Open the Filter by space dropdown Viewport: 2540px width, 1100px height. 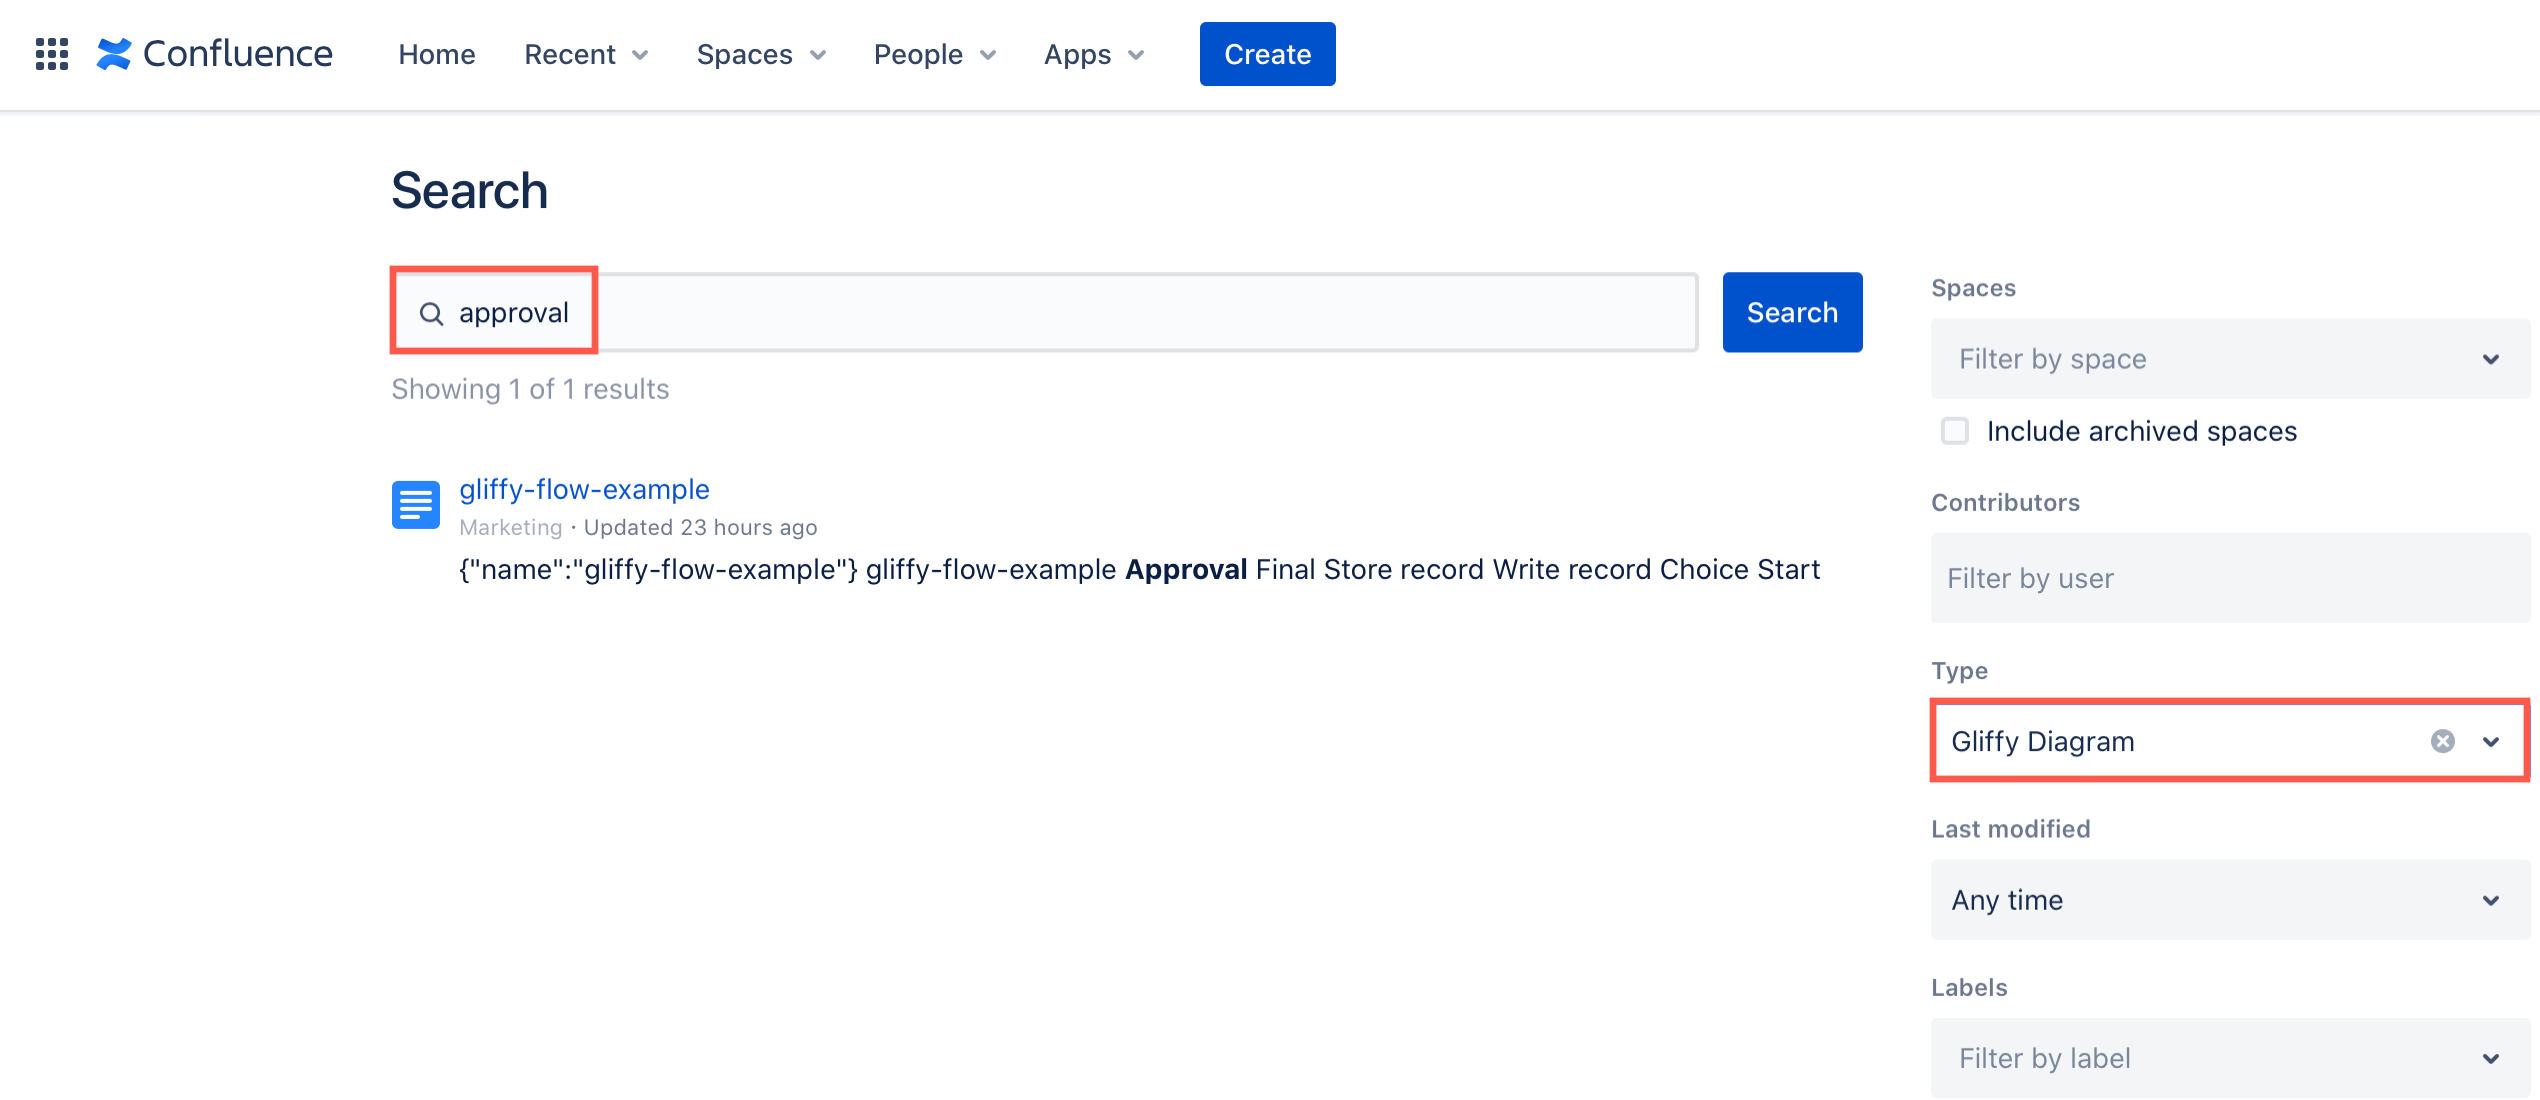tap(2229, 358)
